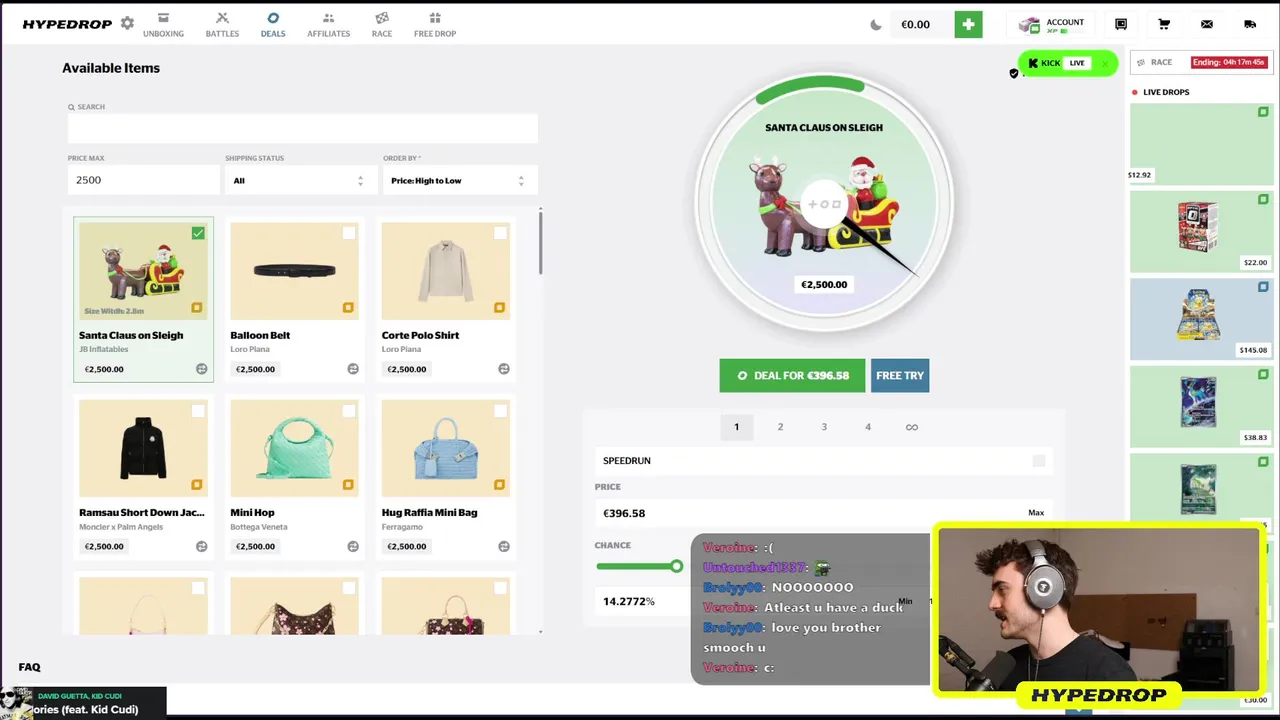Click the orange badge on the Corte Polo Shirt card
This screenshot has height=720, width=1280.
click(x=499, y=308)
